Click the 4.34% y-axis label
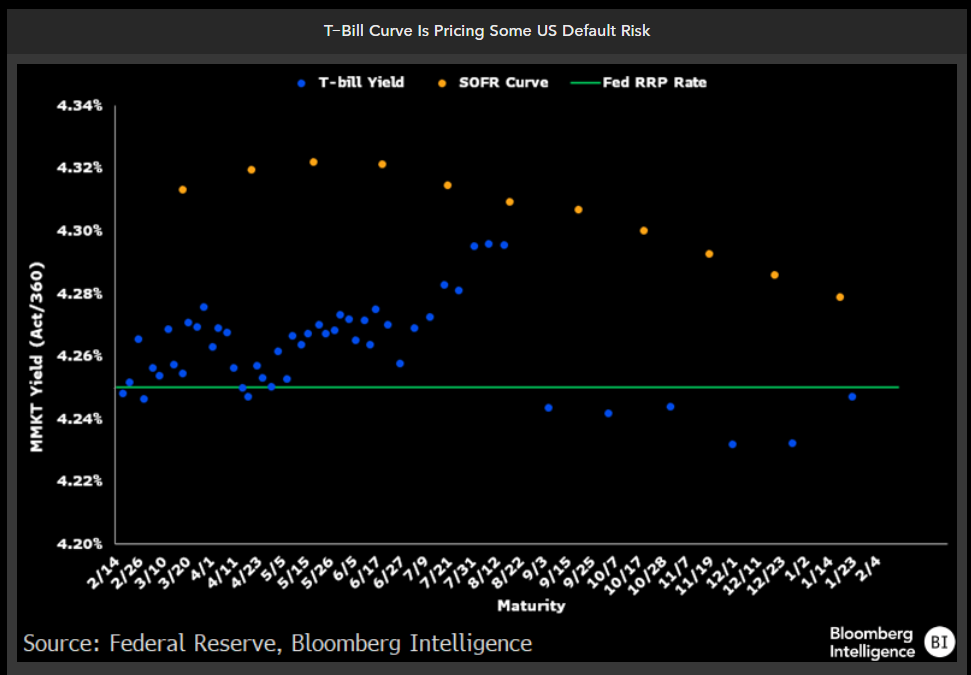Viewport: 971px width, 675px height. tap(82, 106)
